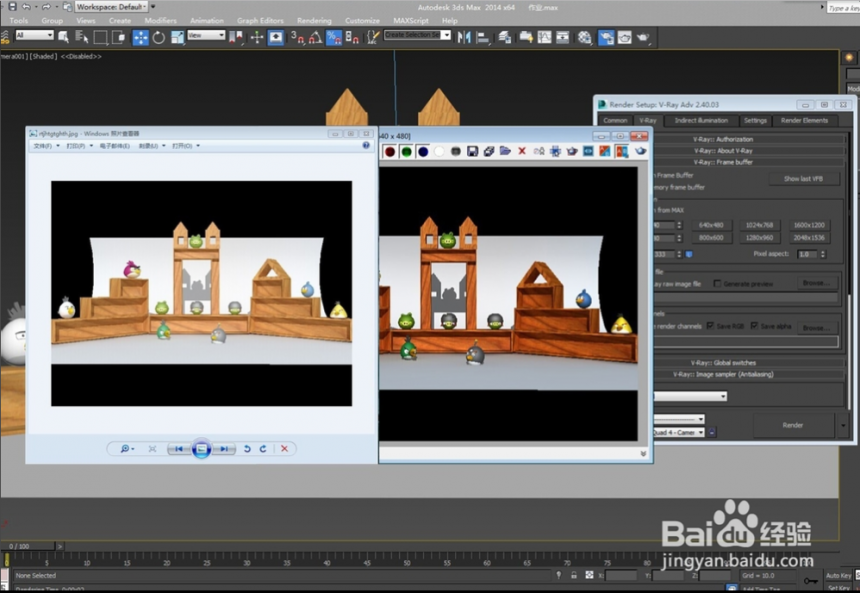Open the Settings tab in Render Setup
The width and height of the screenshot is (860, 593).
tap(755, 121)
